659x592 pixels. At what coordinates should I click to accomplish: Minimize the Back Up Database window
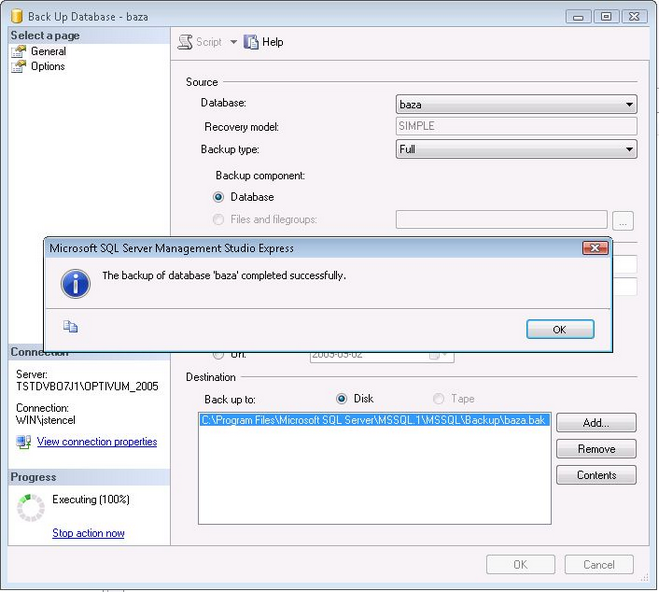pyautogui.click(x=578, y=17)
